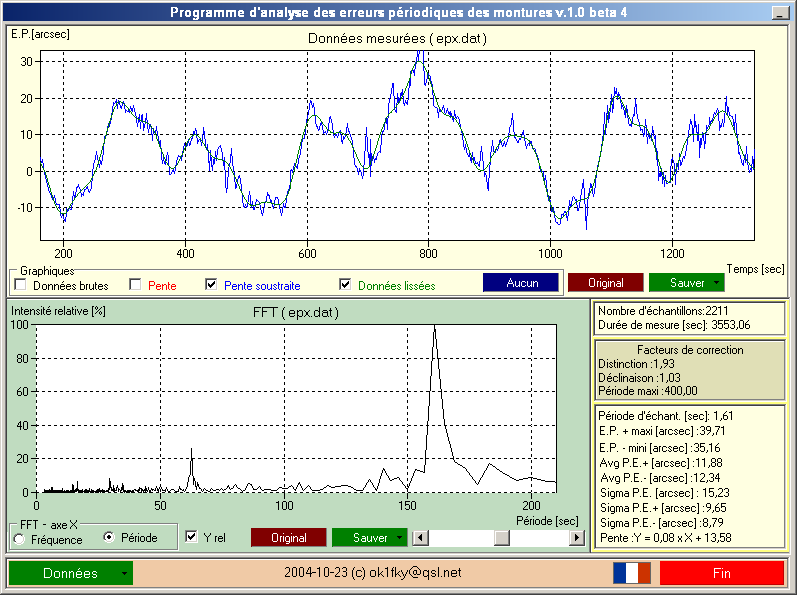Enable the Données brutes checkbox
Image resolution: width=797 pixels, height=595 pixels.
pos(20,285)
